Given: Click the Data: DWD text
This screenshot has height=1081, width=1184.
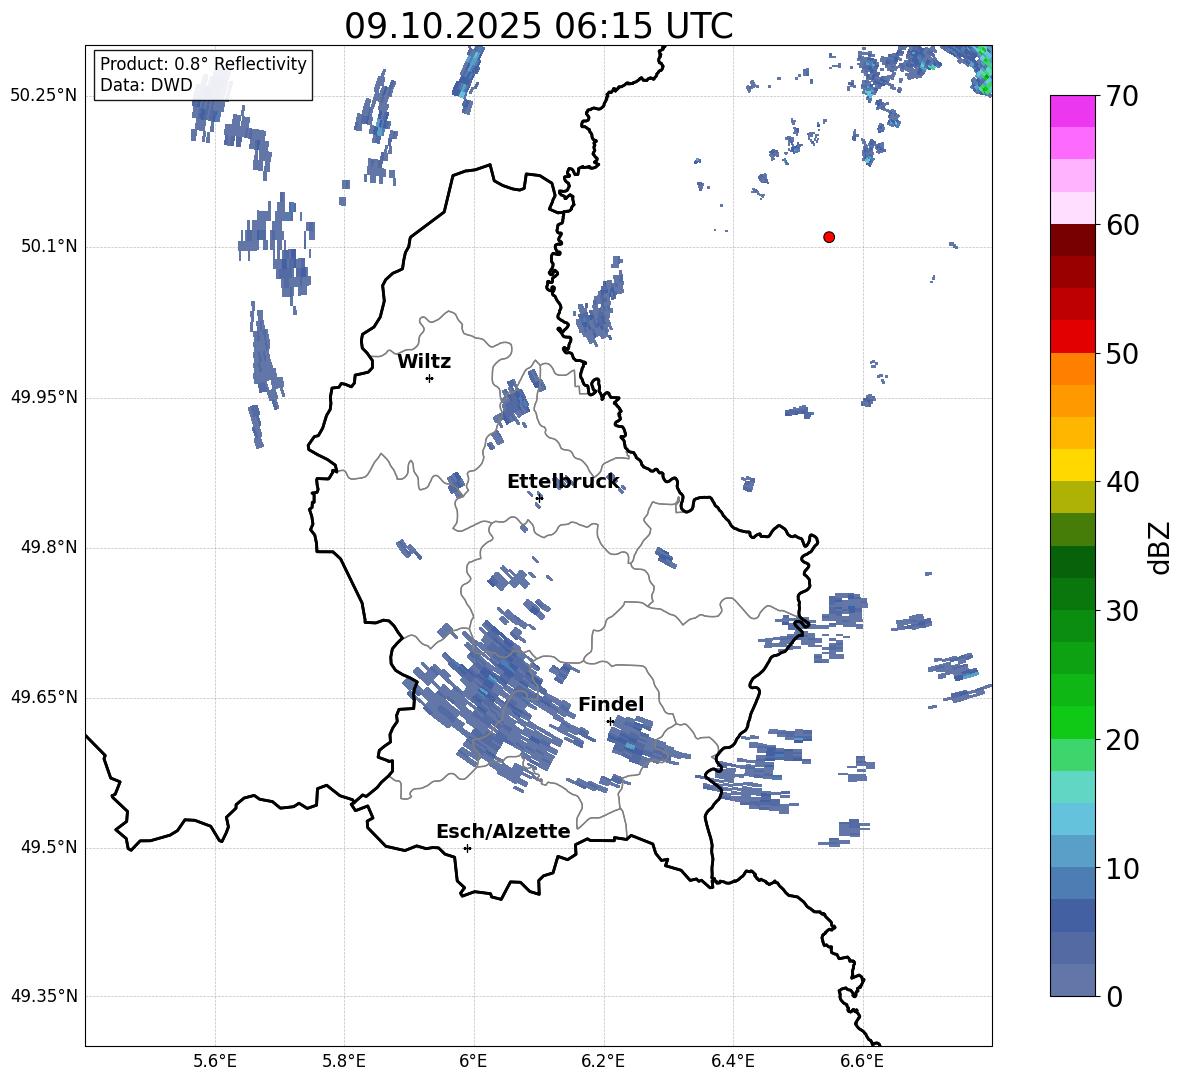Looking at the screenshot, I should 146,85.
